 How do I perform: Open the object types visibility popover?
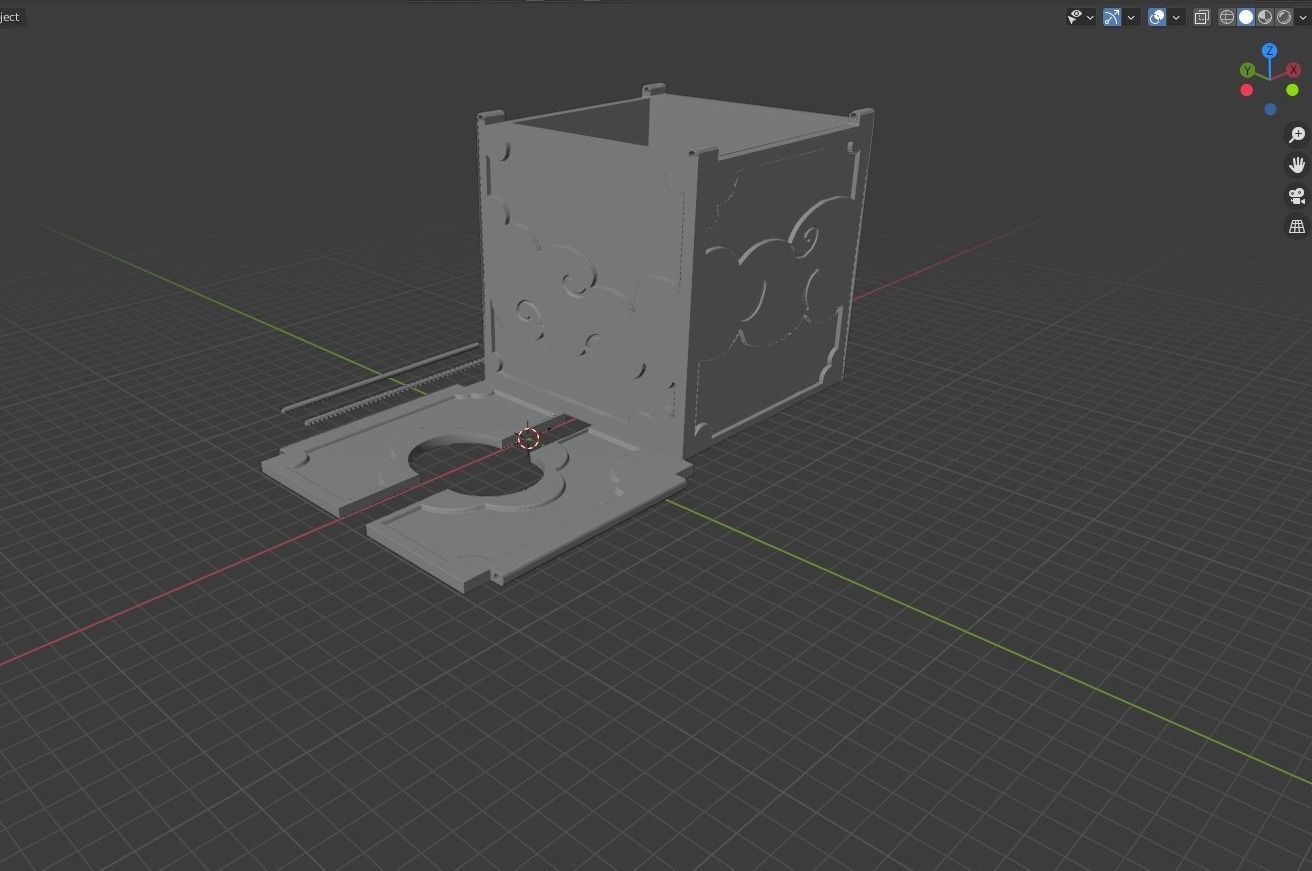pyautogui.click(x=1080, y=17)
